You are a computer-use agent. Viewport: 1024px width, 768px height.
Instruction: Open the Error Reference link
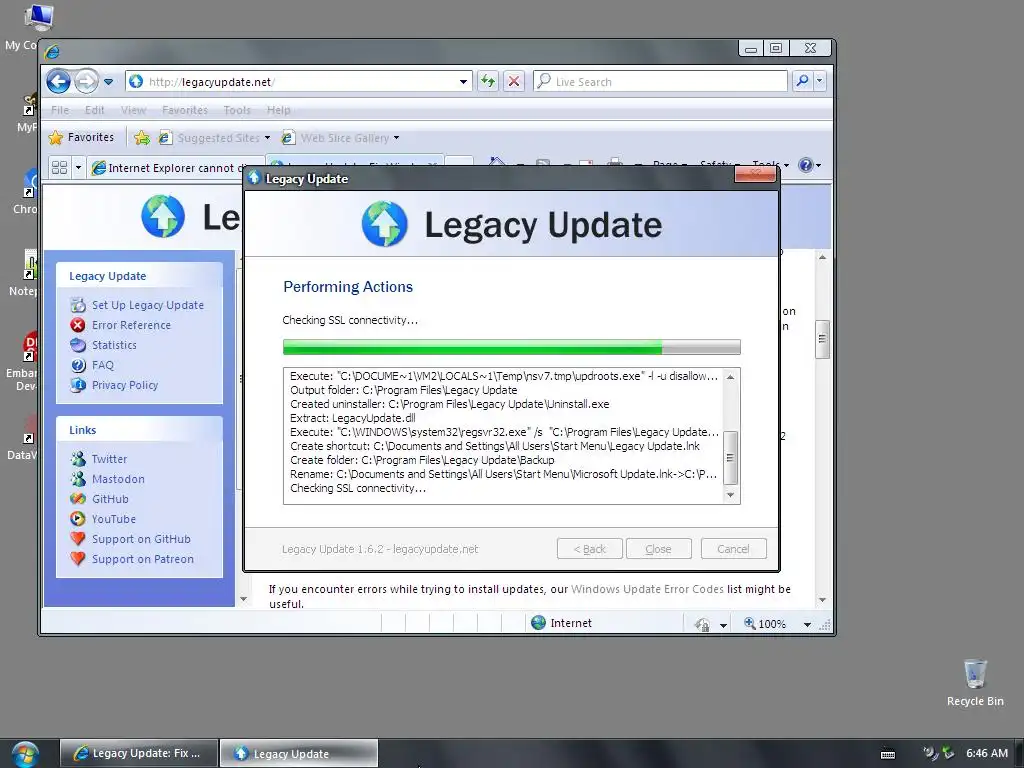tap(131, 325)
